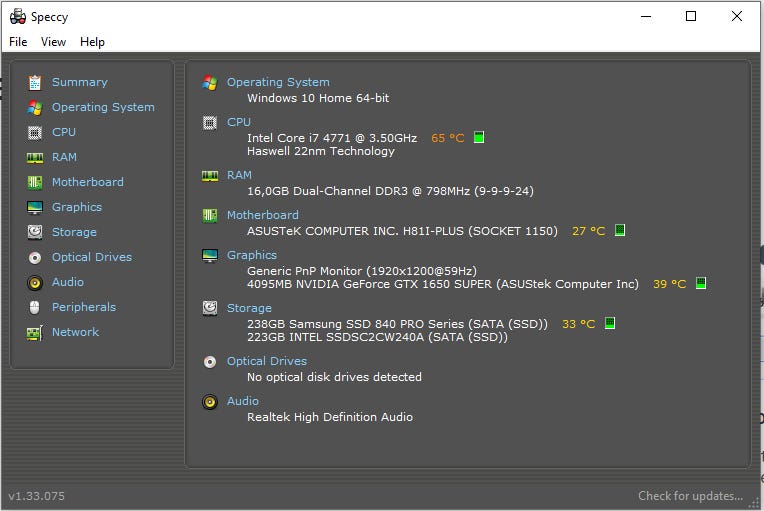Click the status icon beside storage 33 °C

click(x=610, y=323)
